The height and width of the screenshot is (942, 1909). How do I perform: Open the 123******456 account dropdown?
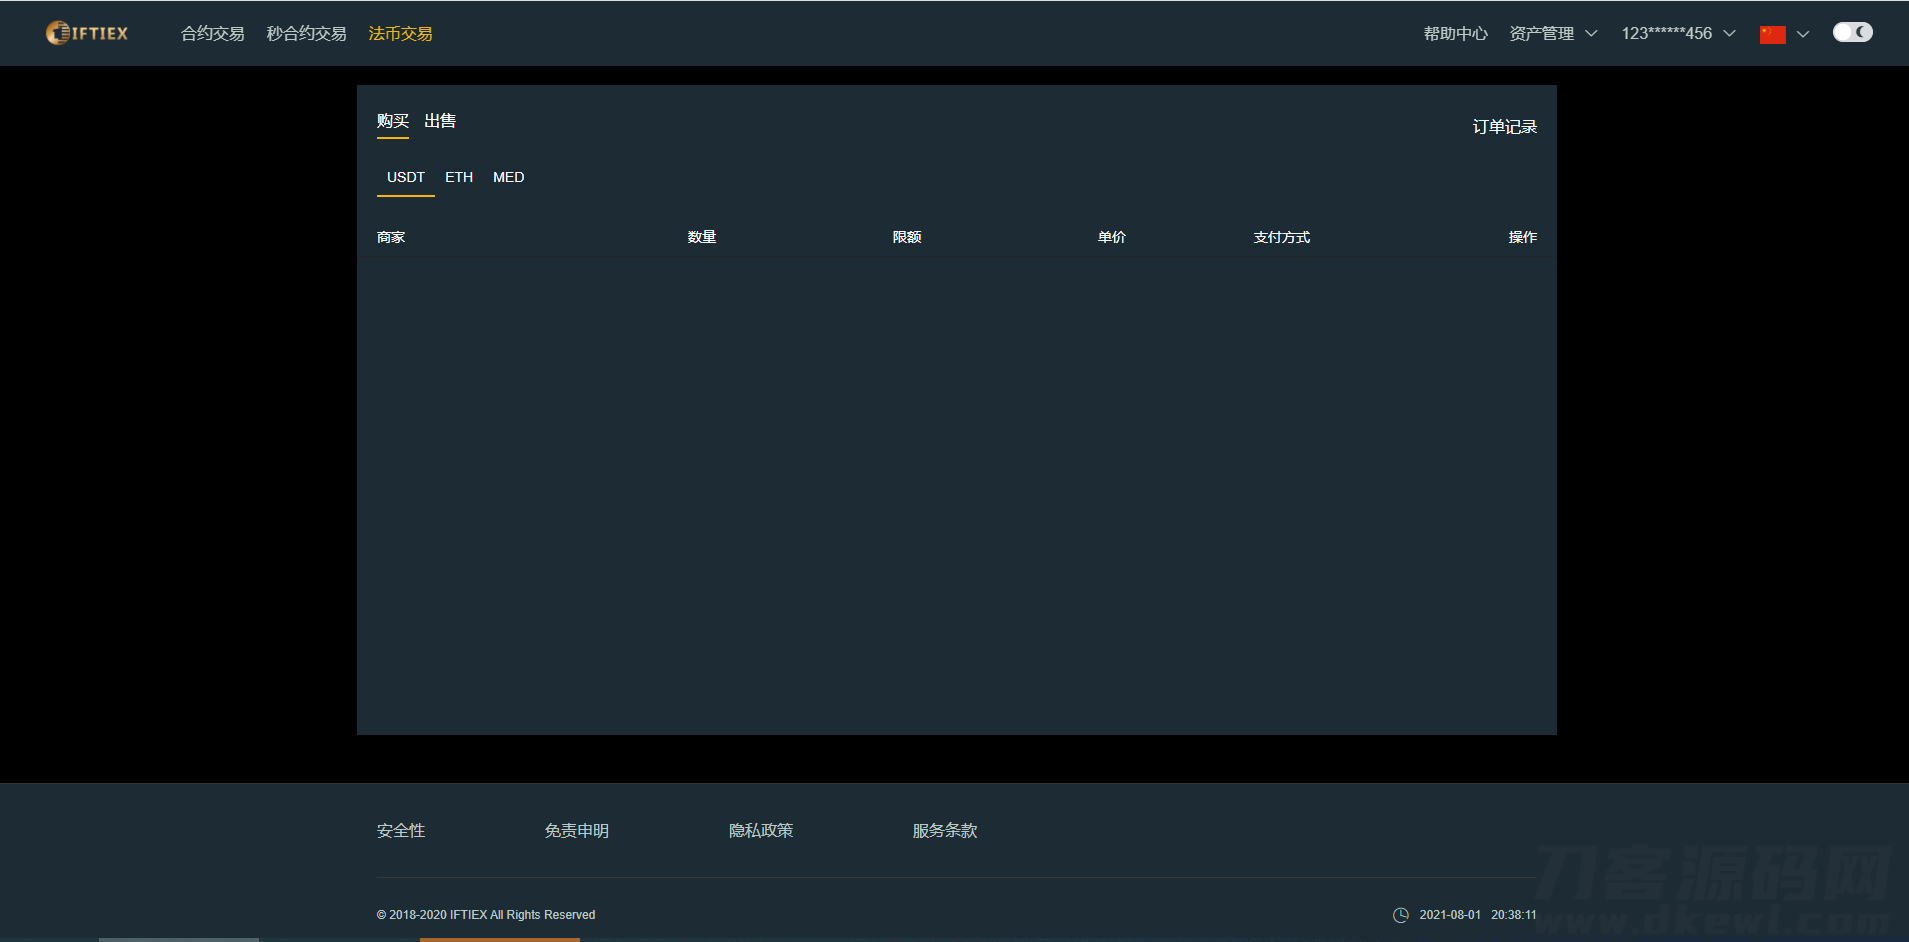pos(1677,34)
